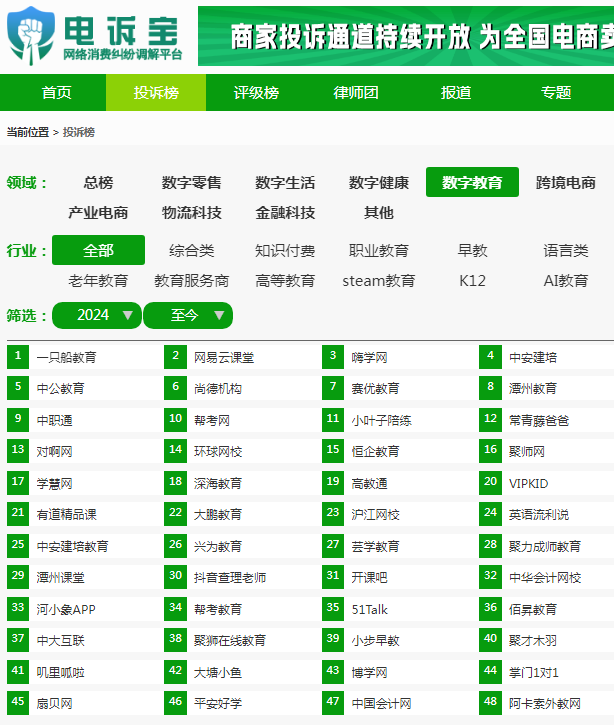Viewport: 614px width, 725px height.
Task: Filter industry by AI教育
Action: 565,280
